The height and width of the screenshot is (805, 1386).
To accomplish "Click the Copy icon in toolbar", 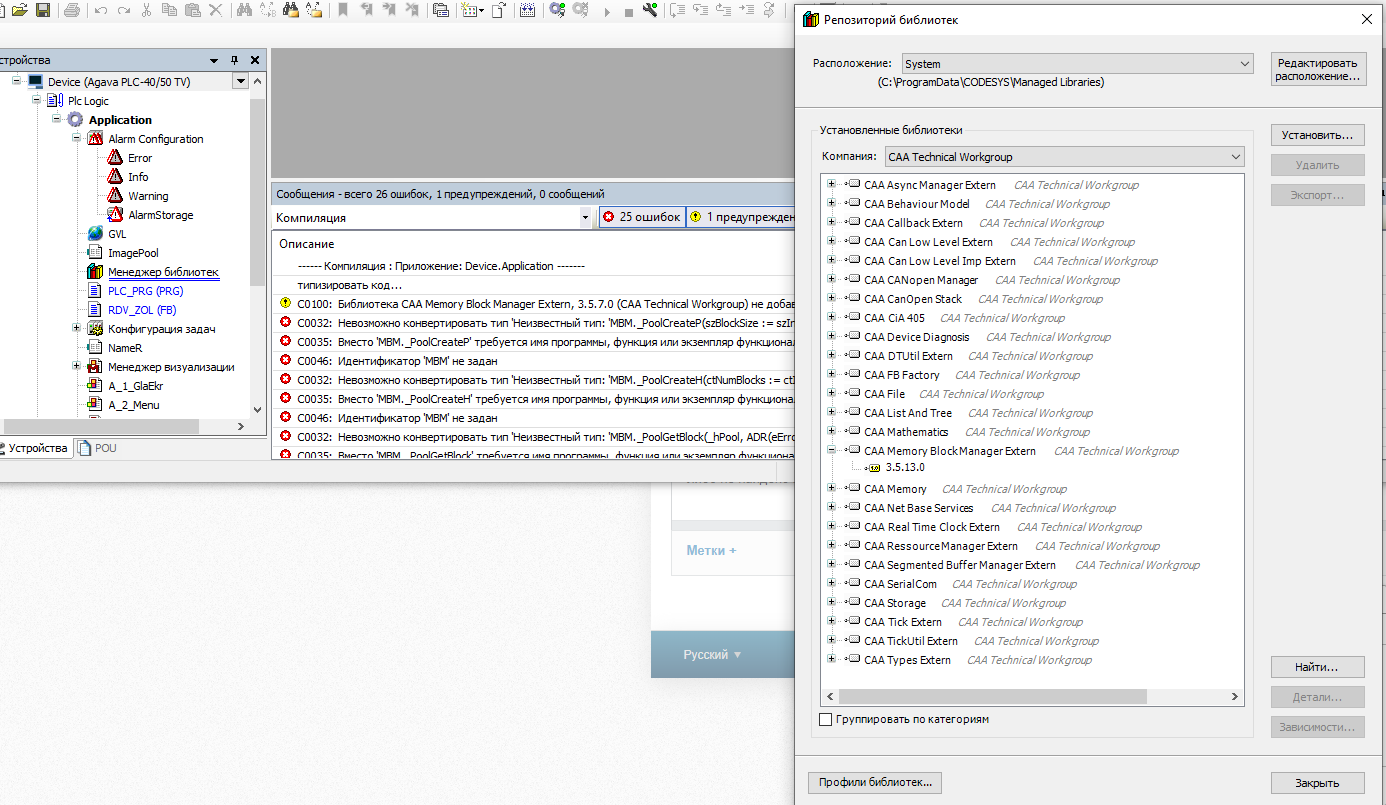I will (x=169, y=10).
